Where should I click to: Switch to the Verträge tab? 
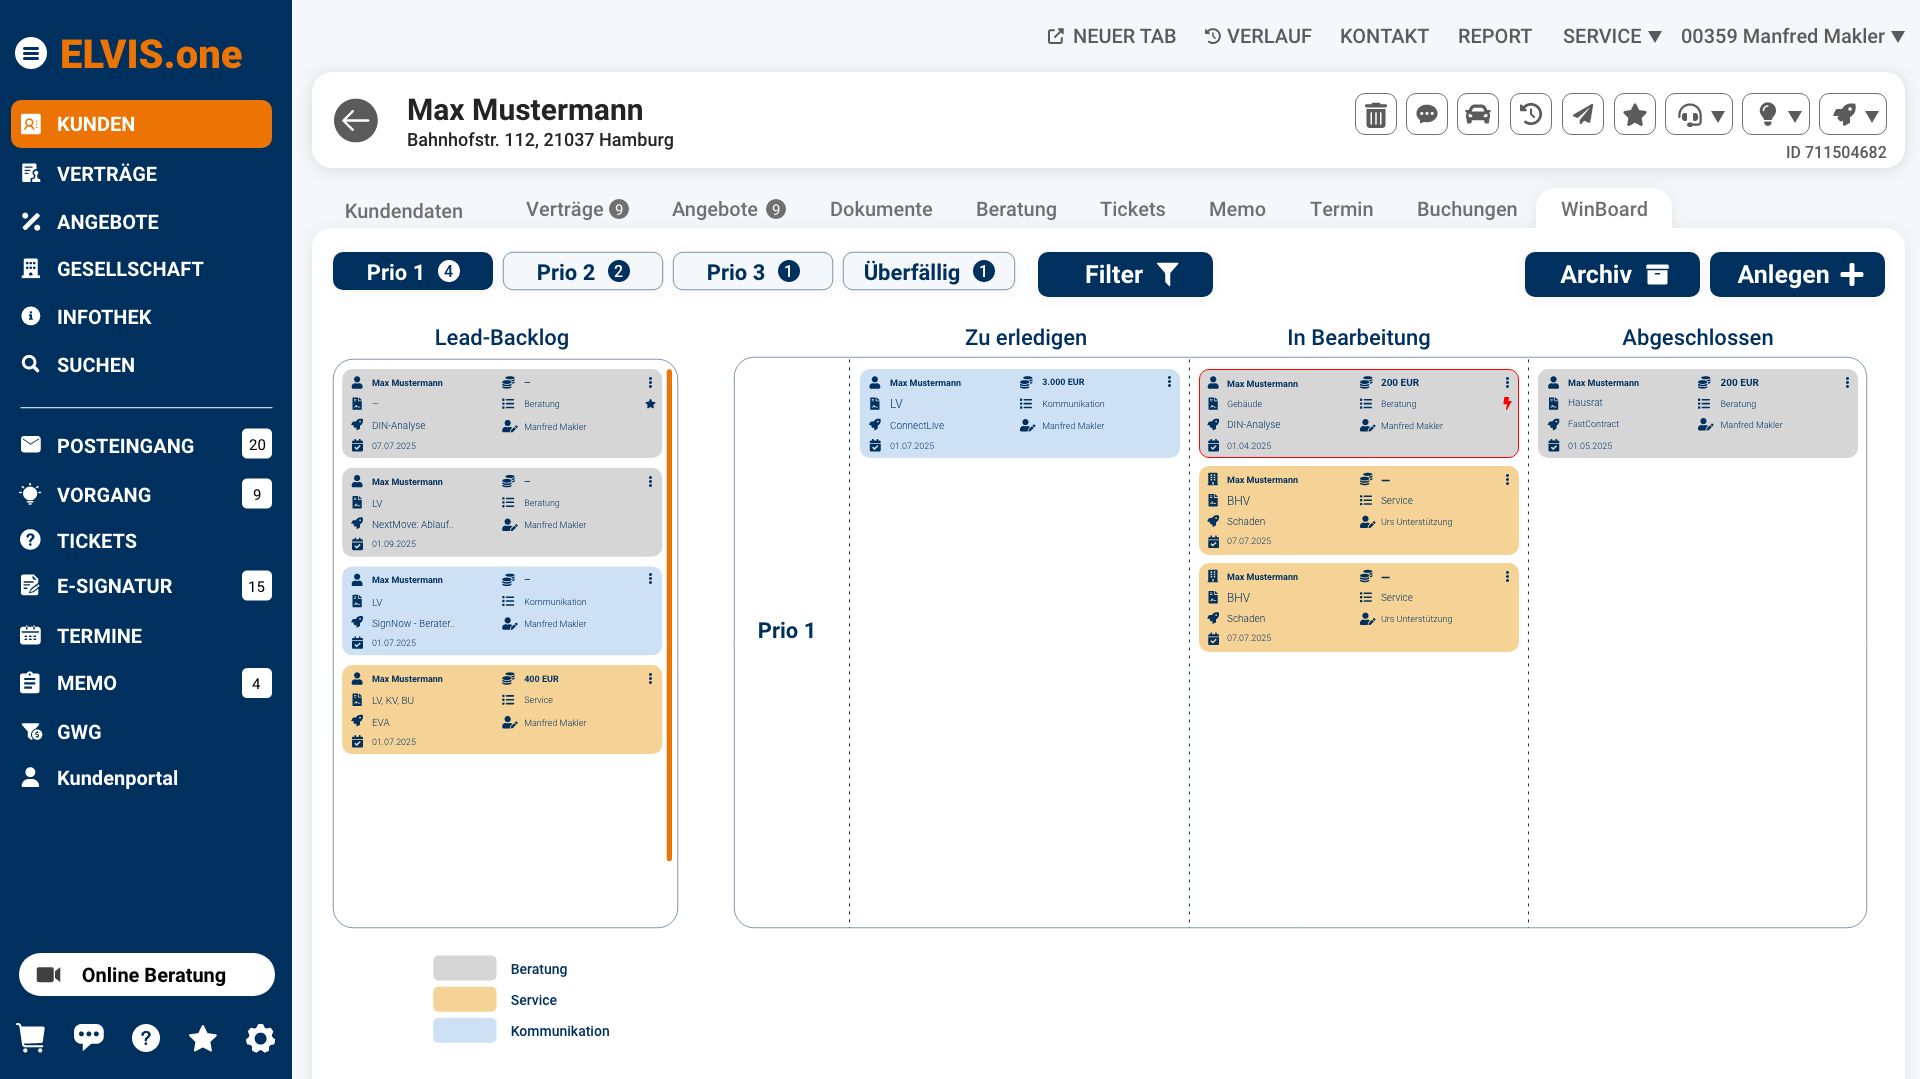(x=576, y=209)
